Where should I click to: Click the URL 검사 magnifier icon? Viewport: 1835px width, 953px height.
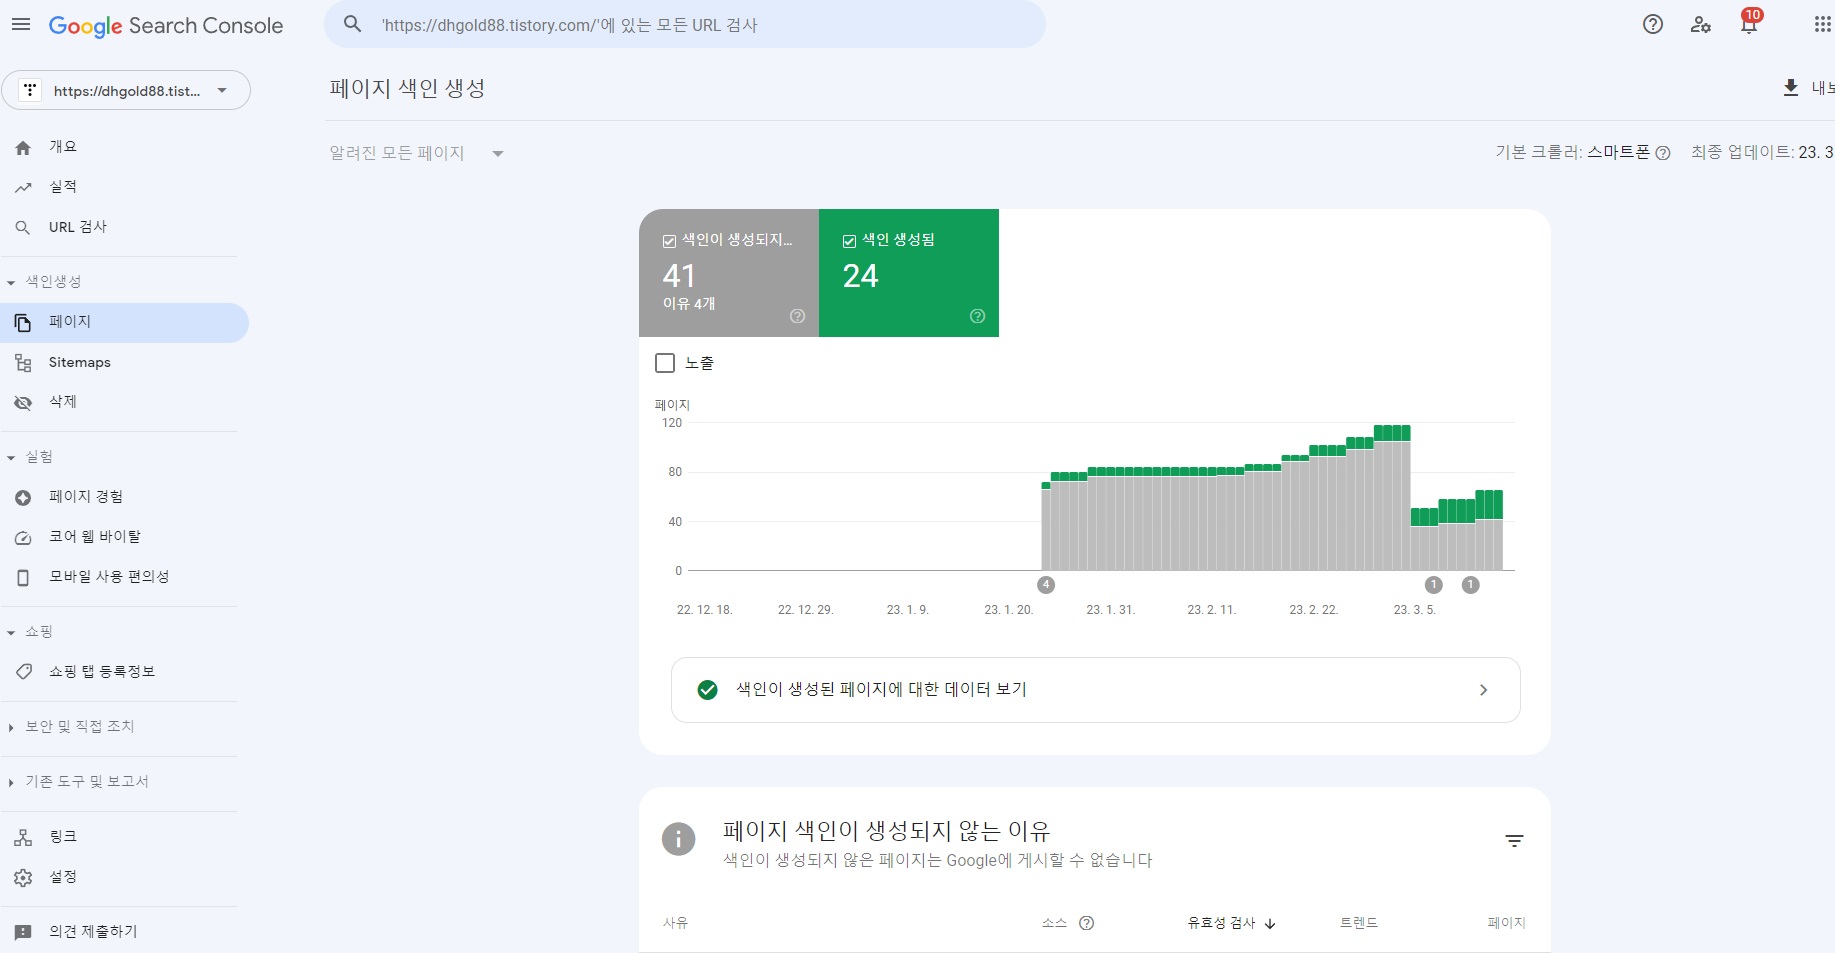23,228
